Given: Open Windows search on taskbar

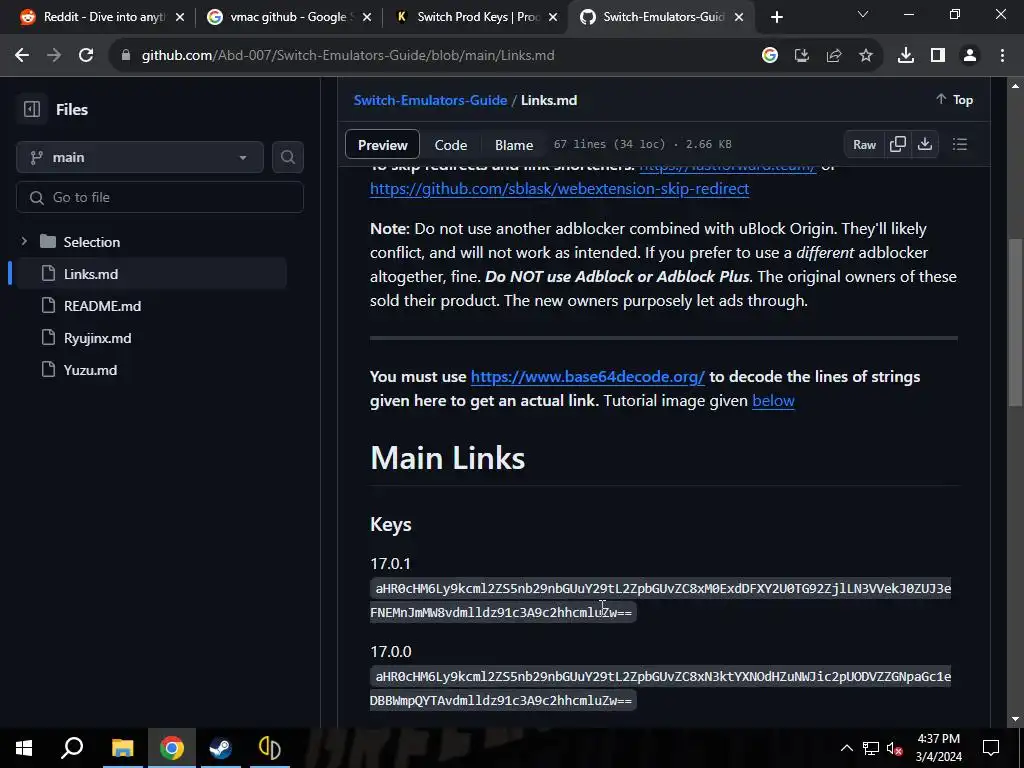Looking at the screenshot, I should coord(72,748).
